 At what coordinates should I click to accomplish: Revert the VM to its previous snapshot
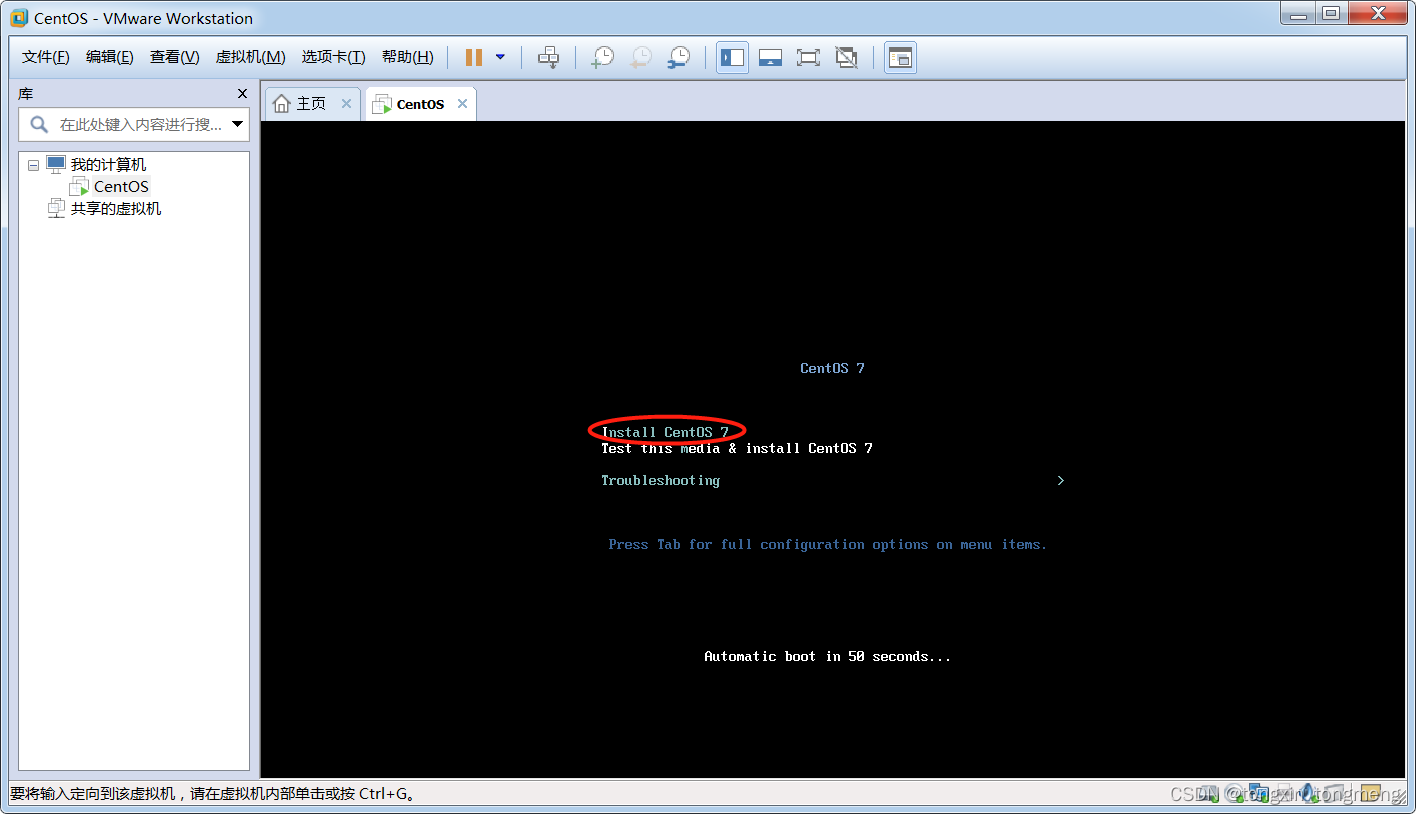[x=640, y=57]
